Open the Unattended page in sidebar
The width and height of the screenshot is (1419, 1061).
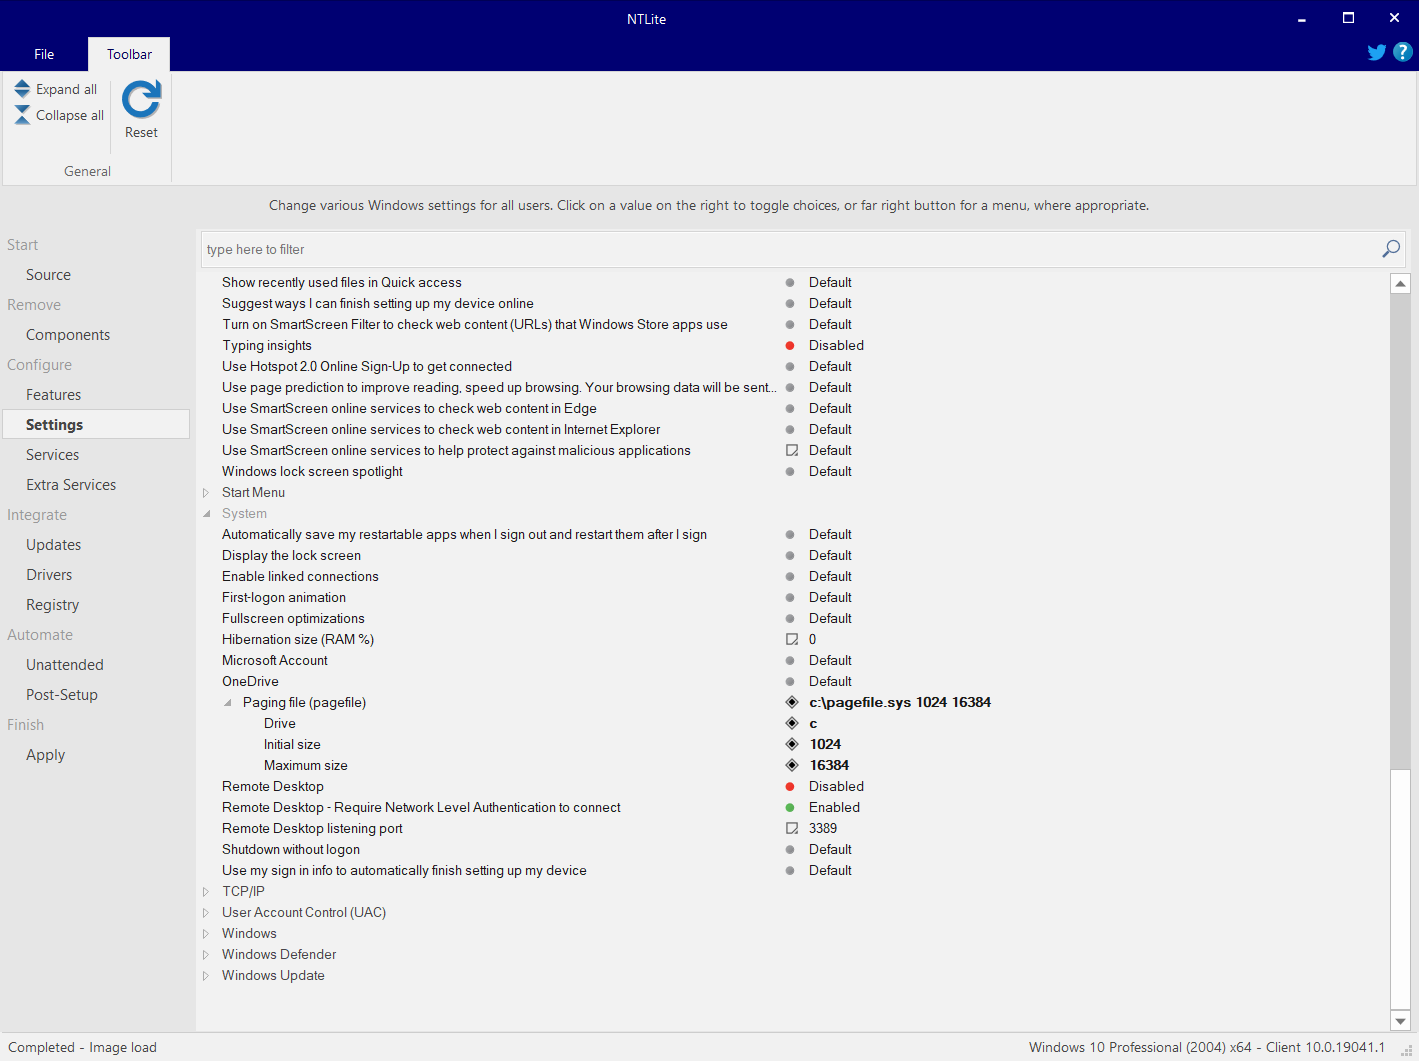pyautogui.click(x=65, y=665)
